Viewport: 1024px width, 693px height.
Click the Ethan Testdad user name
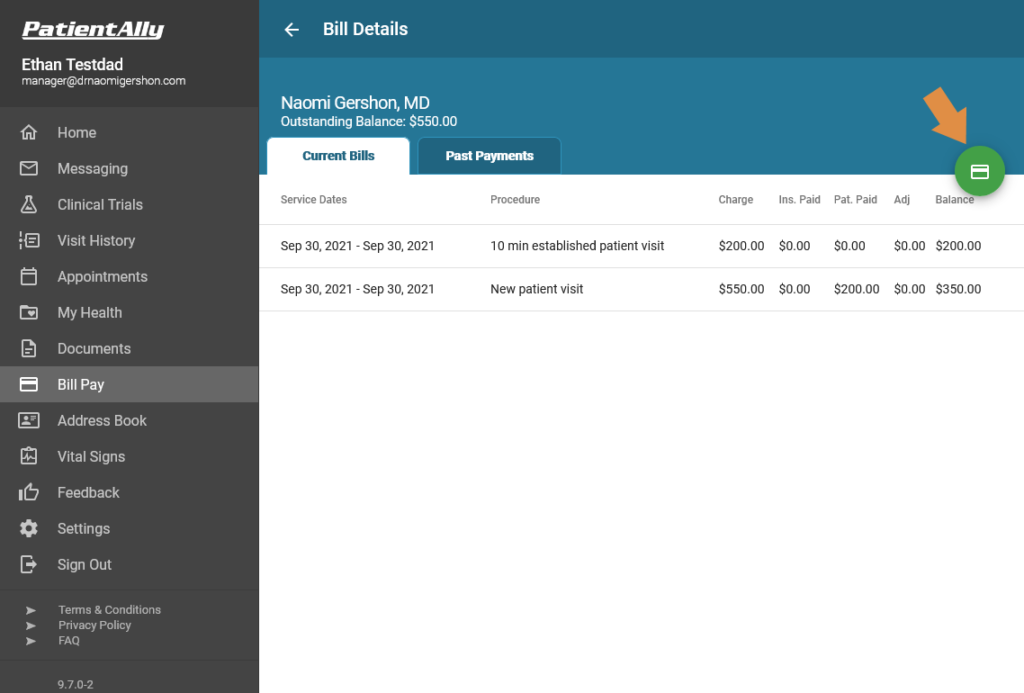click(x=72, y=64)
